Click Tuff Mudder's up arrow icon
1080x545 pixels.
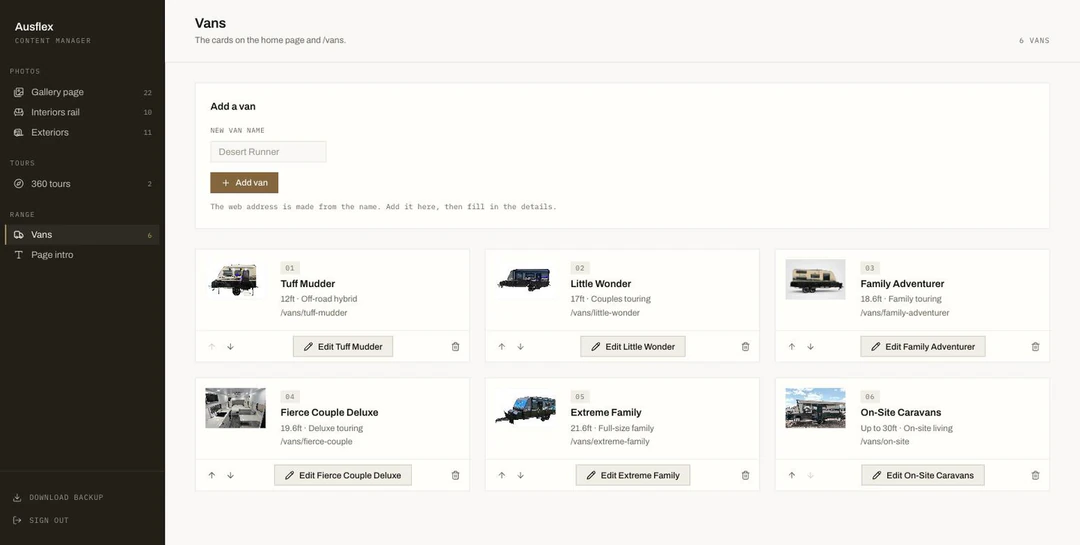(211, 347)
